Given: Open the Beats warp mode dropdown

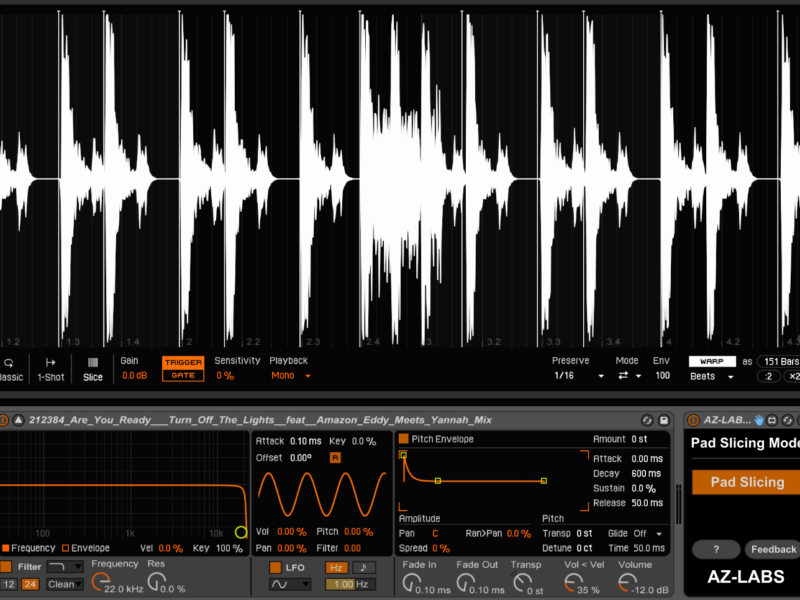Looking at the screenshot, I should 712,377.
